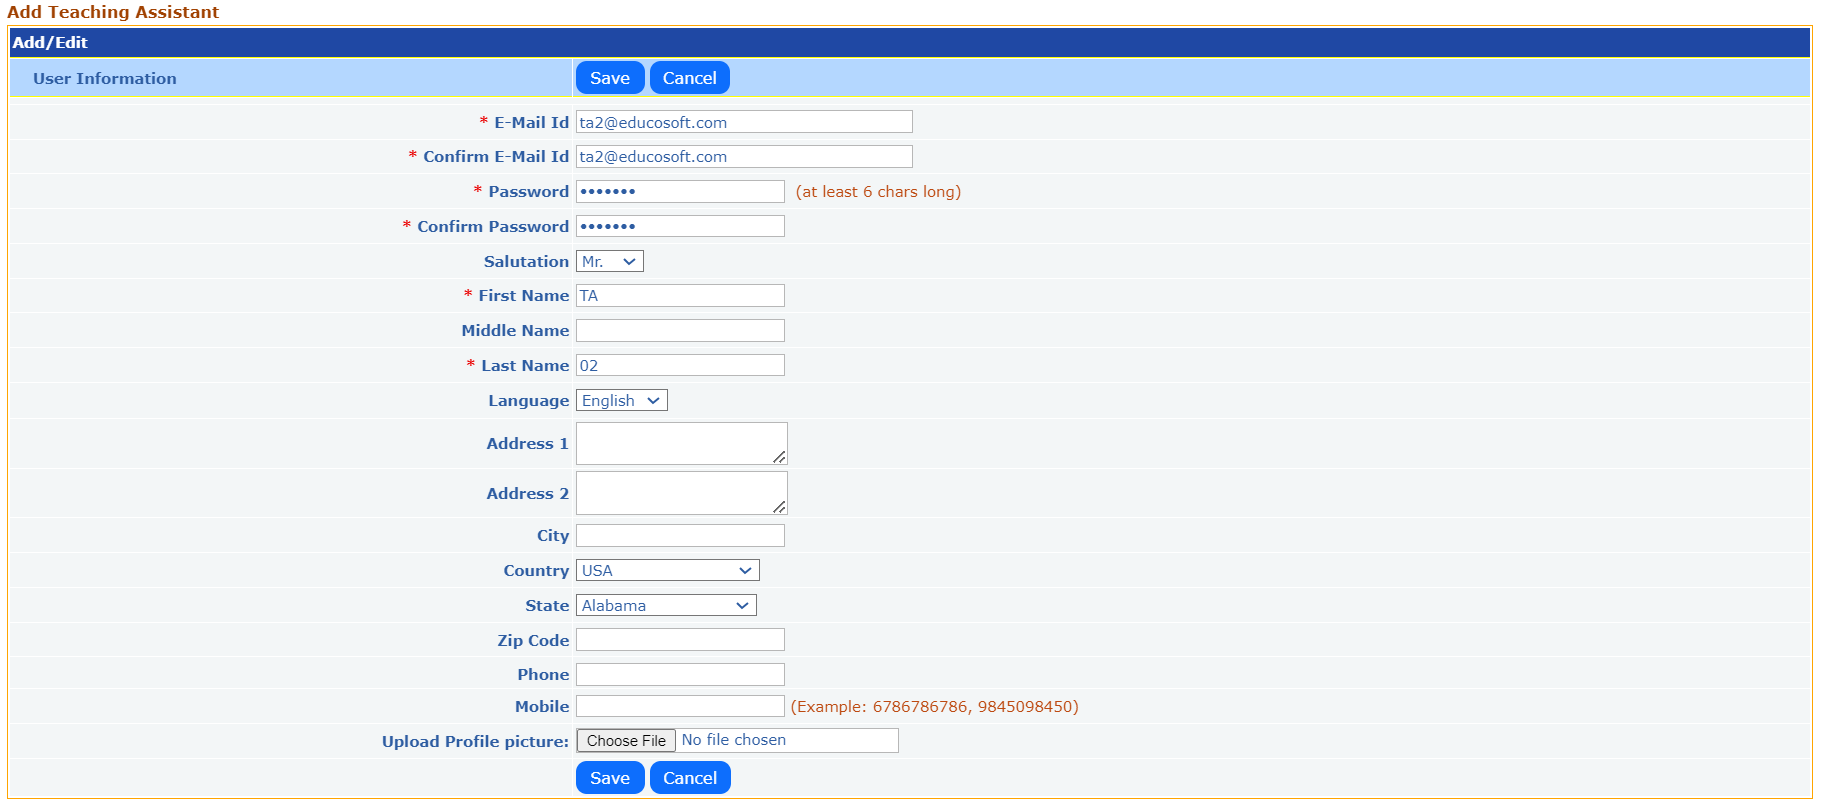
Task: Open the Salutation dropdown
Action: pyautogui.click(x=609, y=261)
